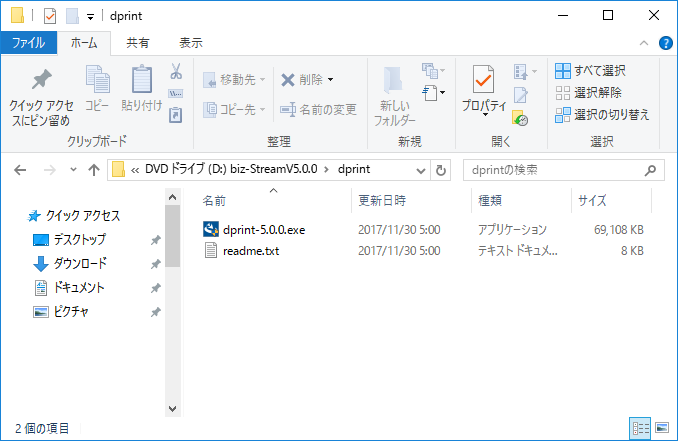The image size is (678, 441).
Task: Toggle pin on Desktop (デスクトップ) entry
Action: point(156,240)
